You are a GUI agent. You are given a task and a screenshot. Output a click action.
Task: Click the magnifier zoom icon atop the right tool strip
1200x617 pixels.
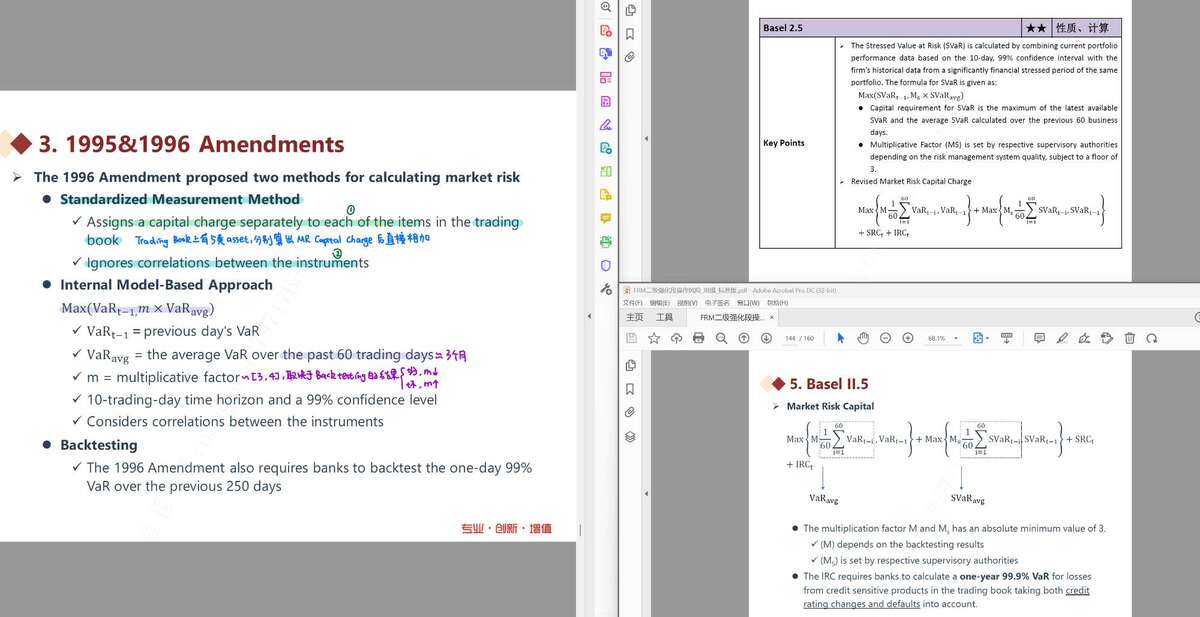pos(605,7)
